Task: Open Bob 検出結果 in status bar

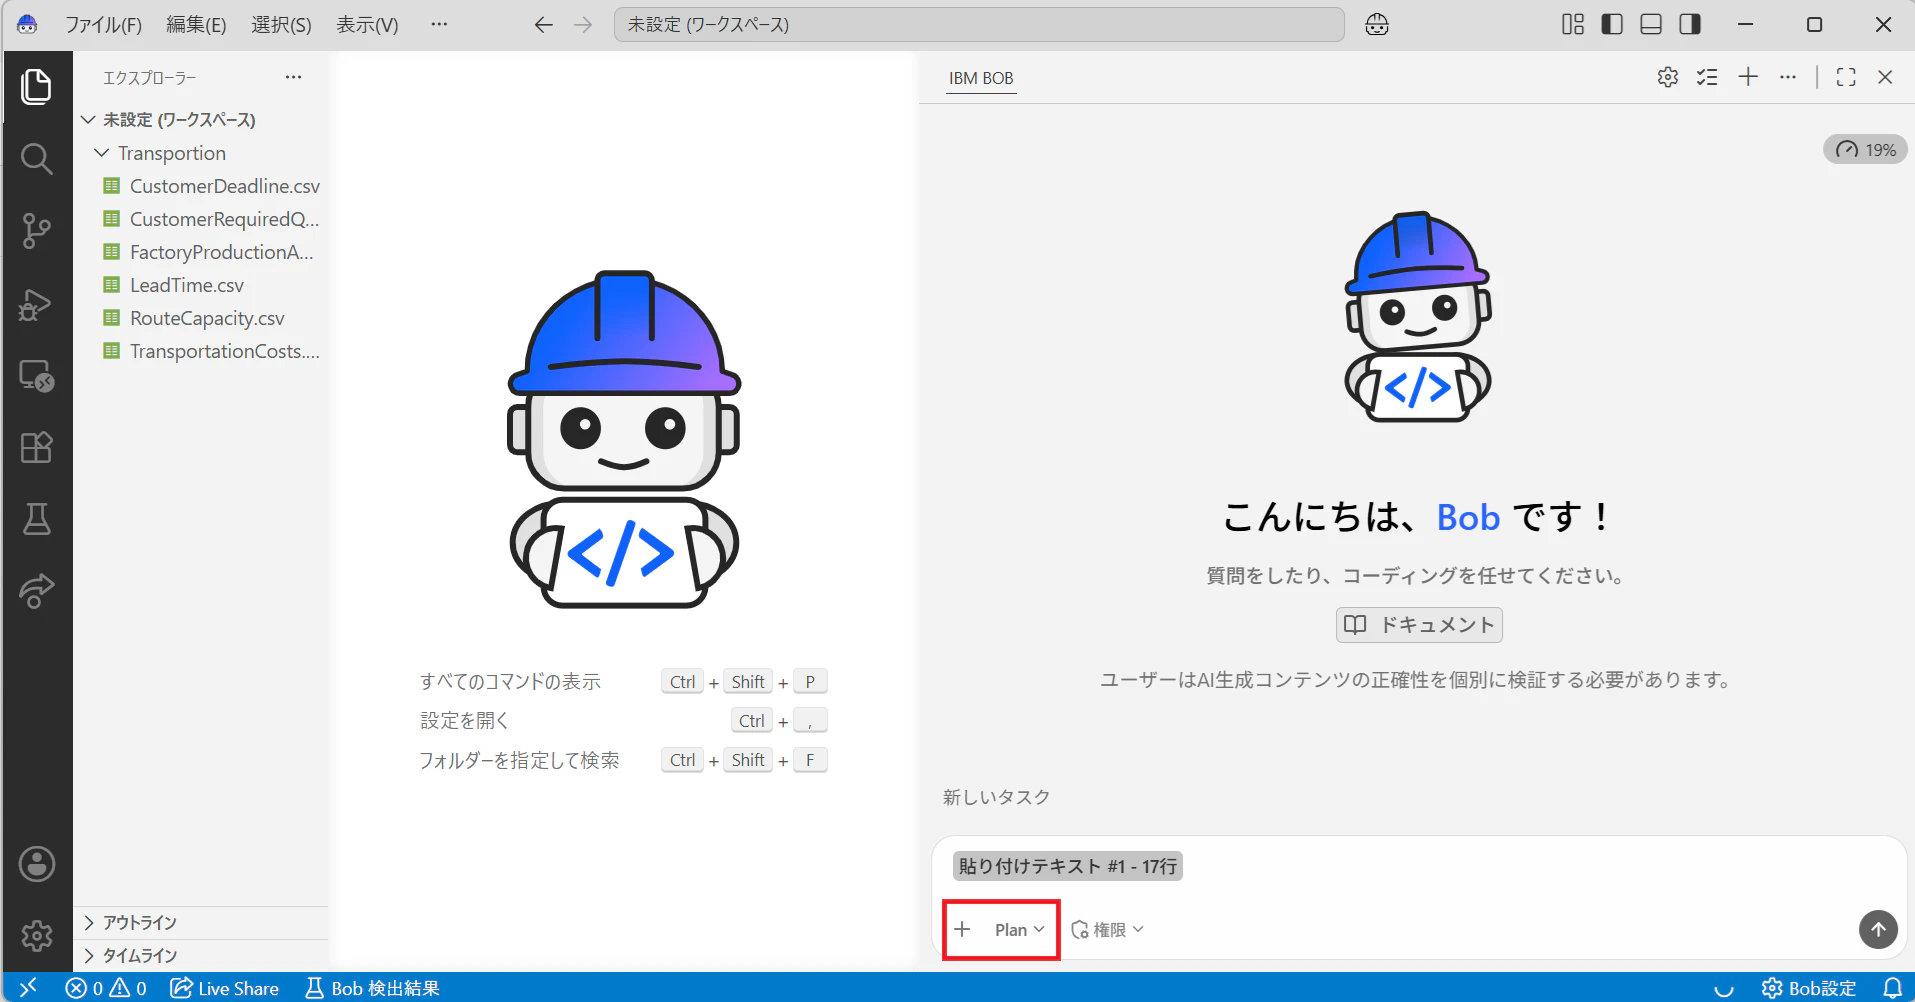Action: pyautogui.click(x=372, y=988)
